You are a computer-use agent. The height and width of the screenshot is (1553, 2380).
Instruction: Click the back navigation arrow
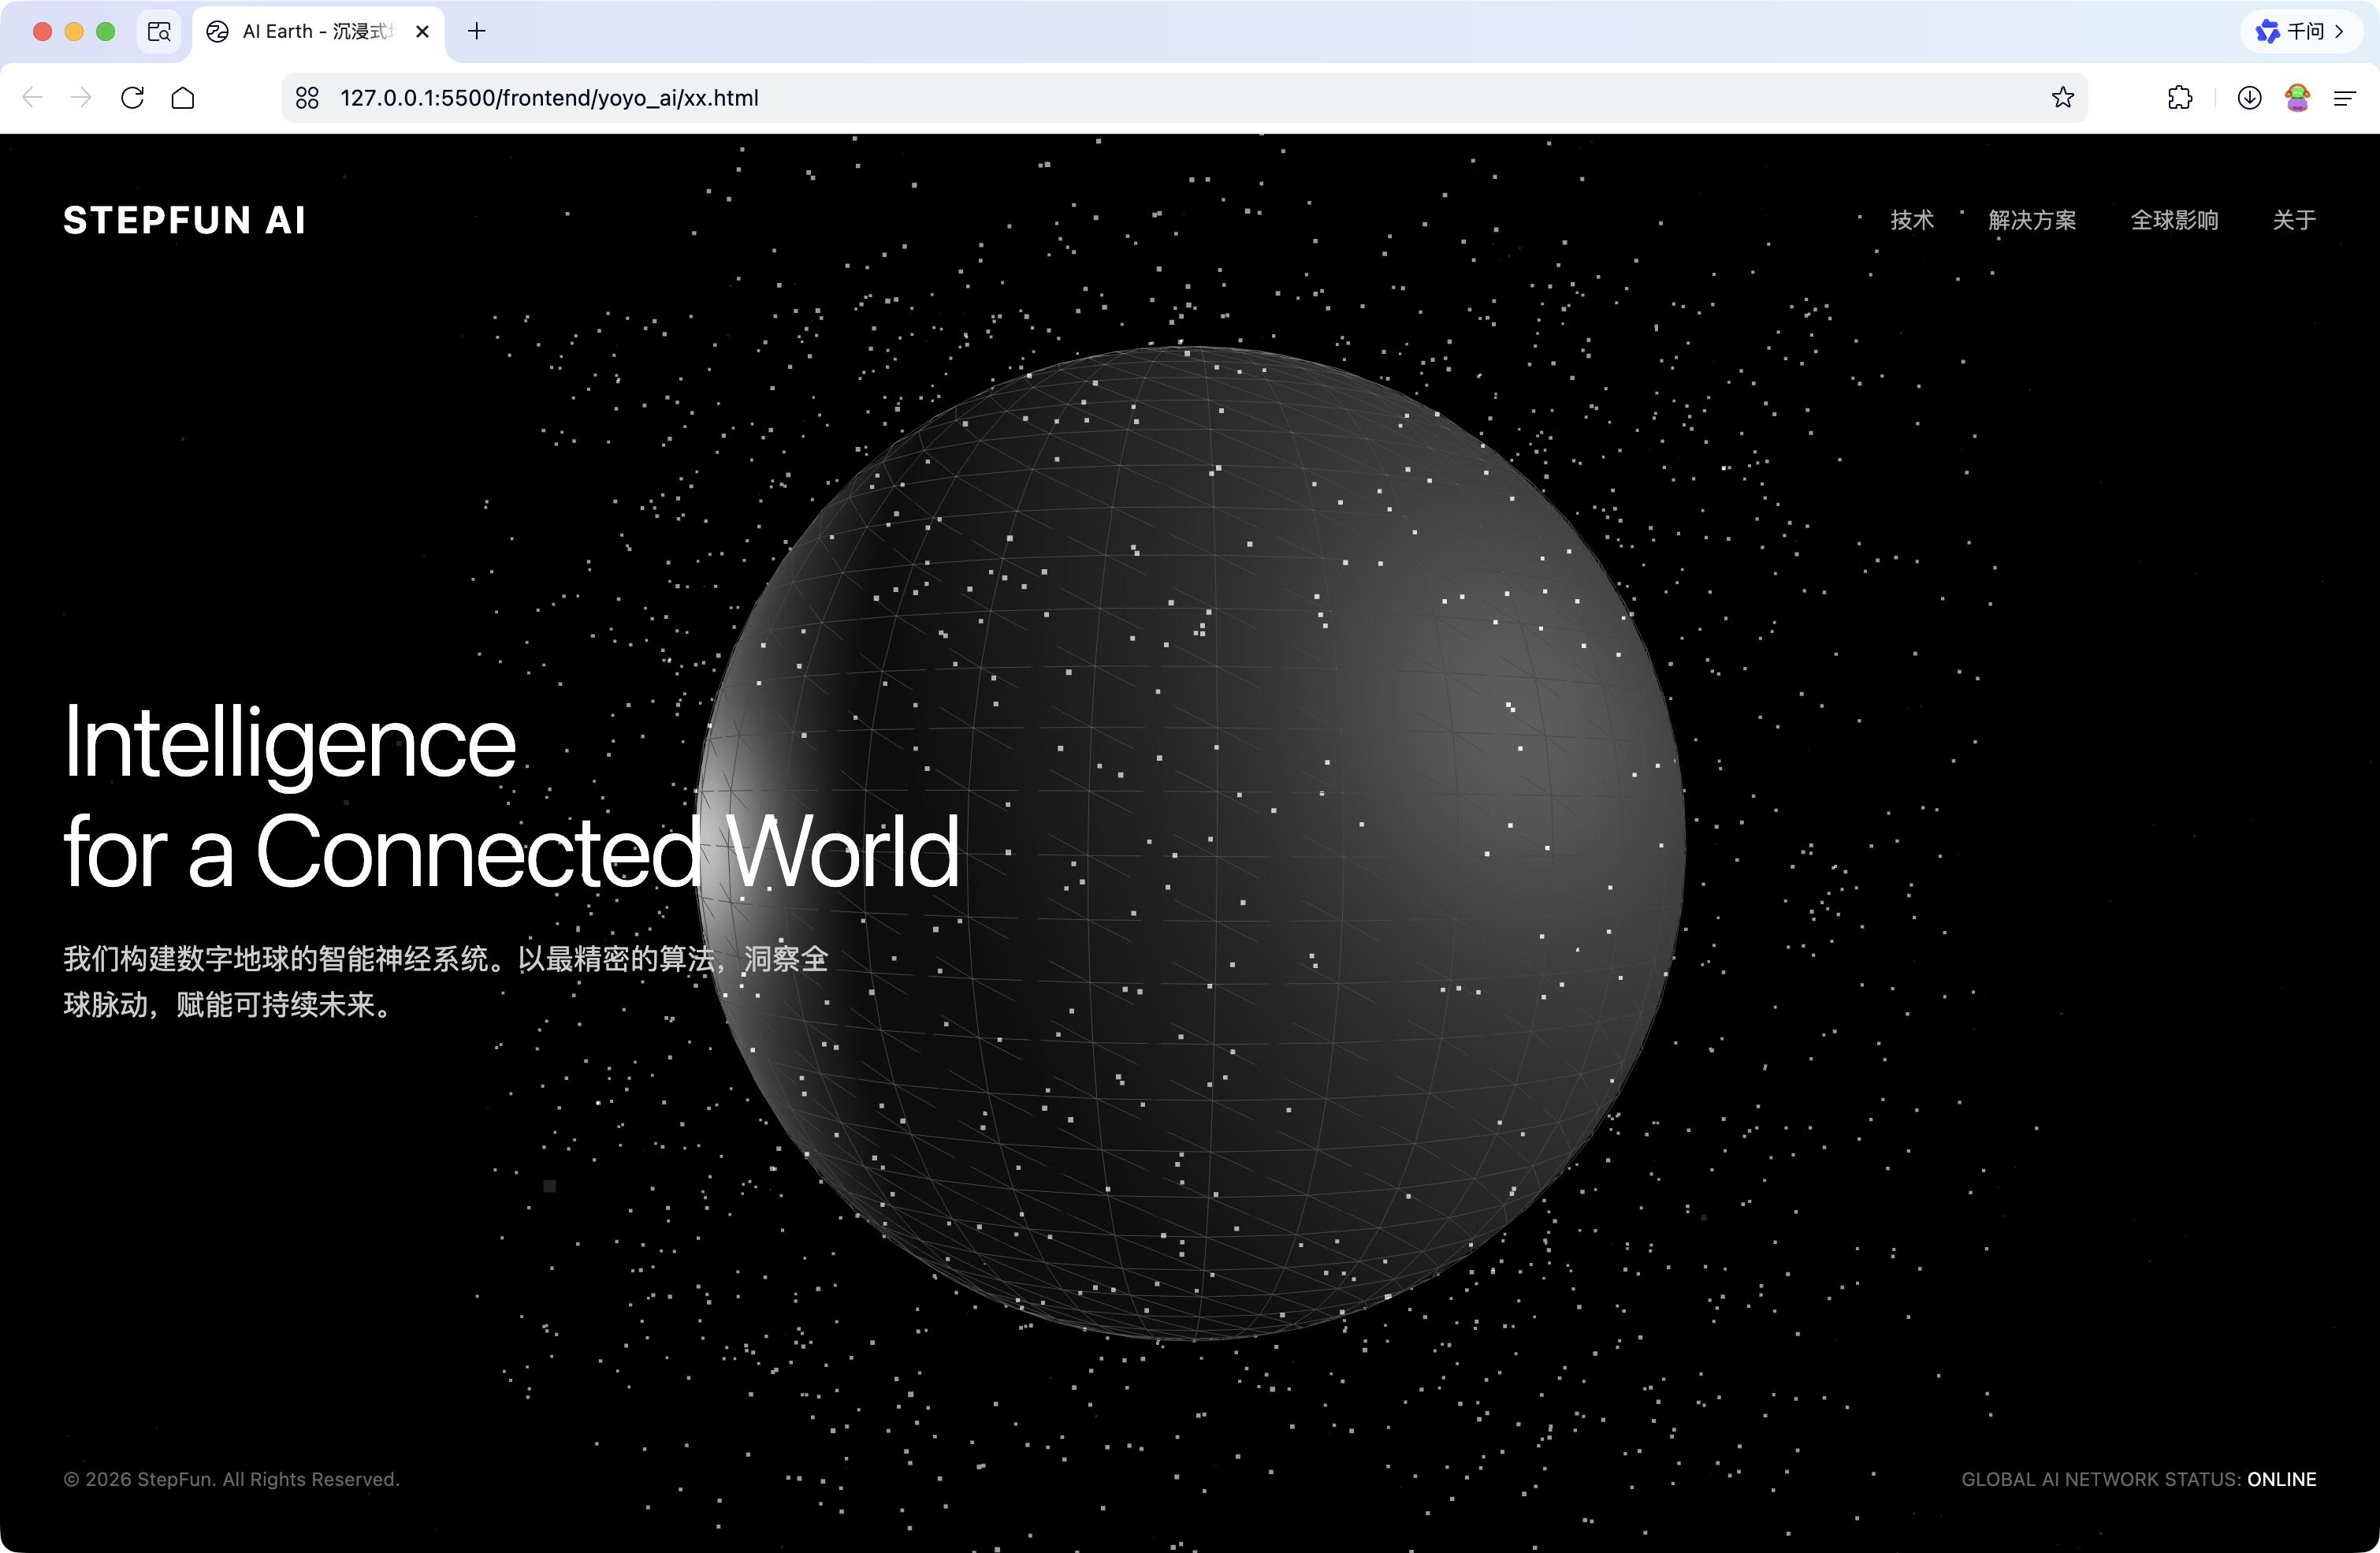click(x=33, y=98)
